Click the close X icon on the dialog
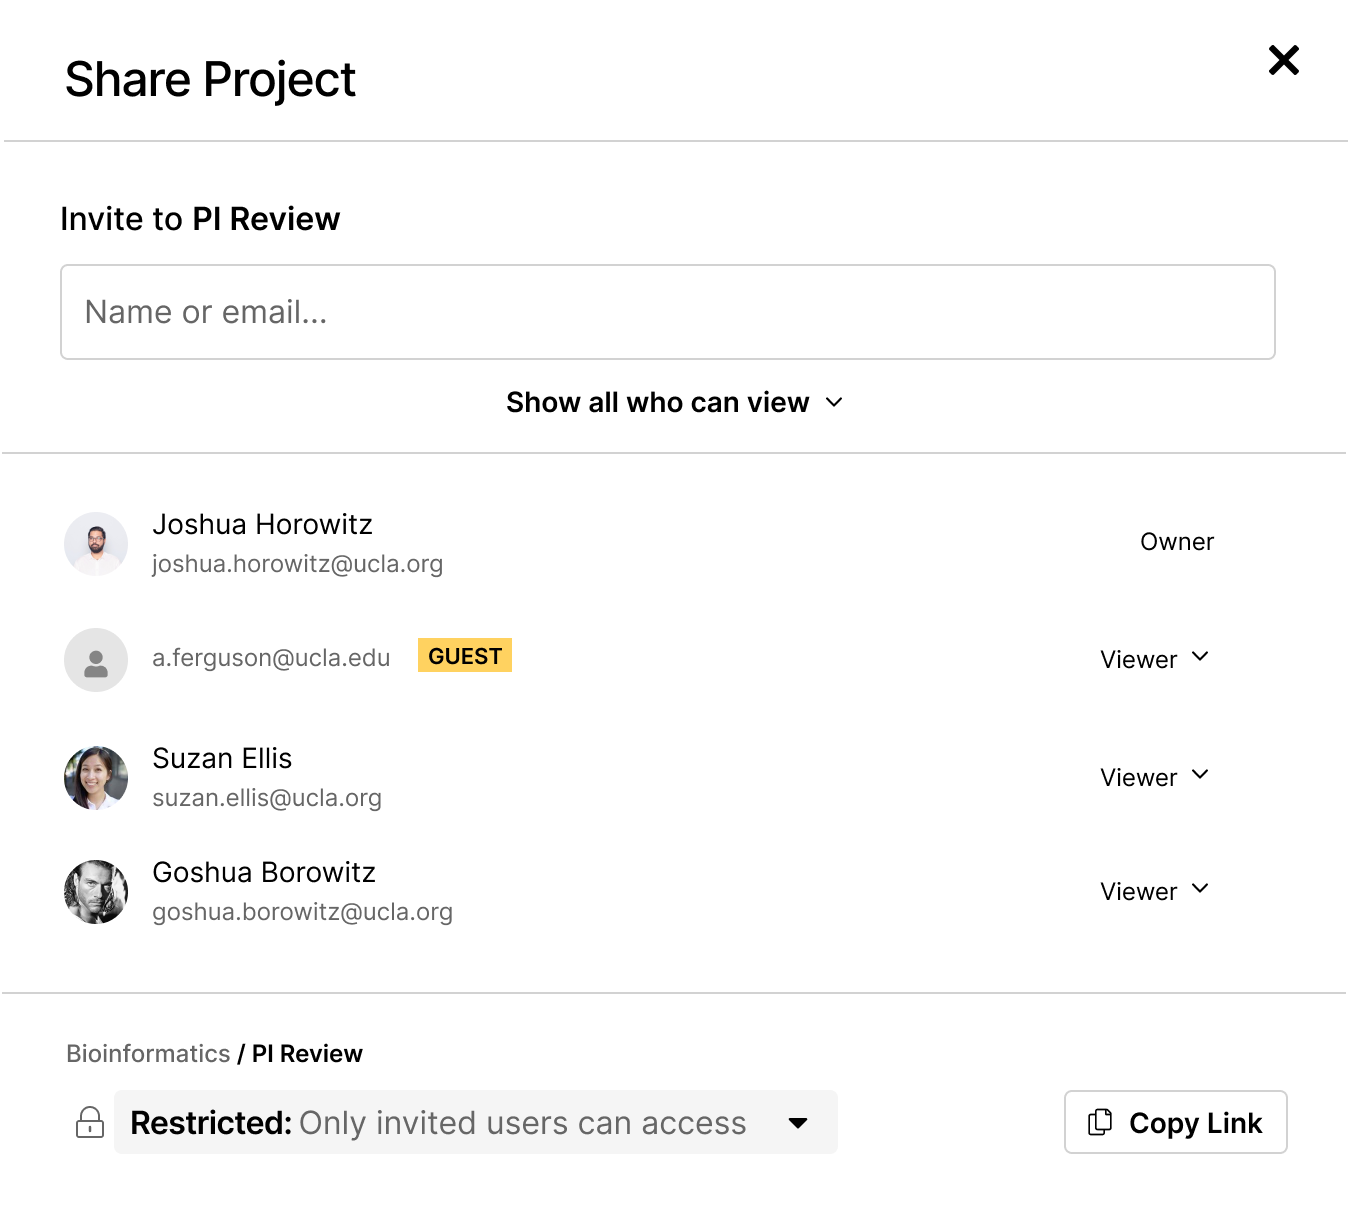The image size is (1348, 1210). 1283,61
